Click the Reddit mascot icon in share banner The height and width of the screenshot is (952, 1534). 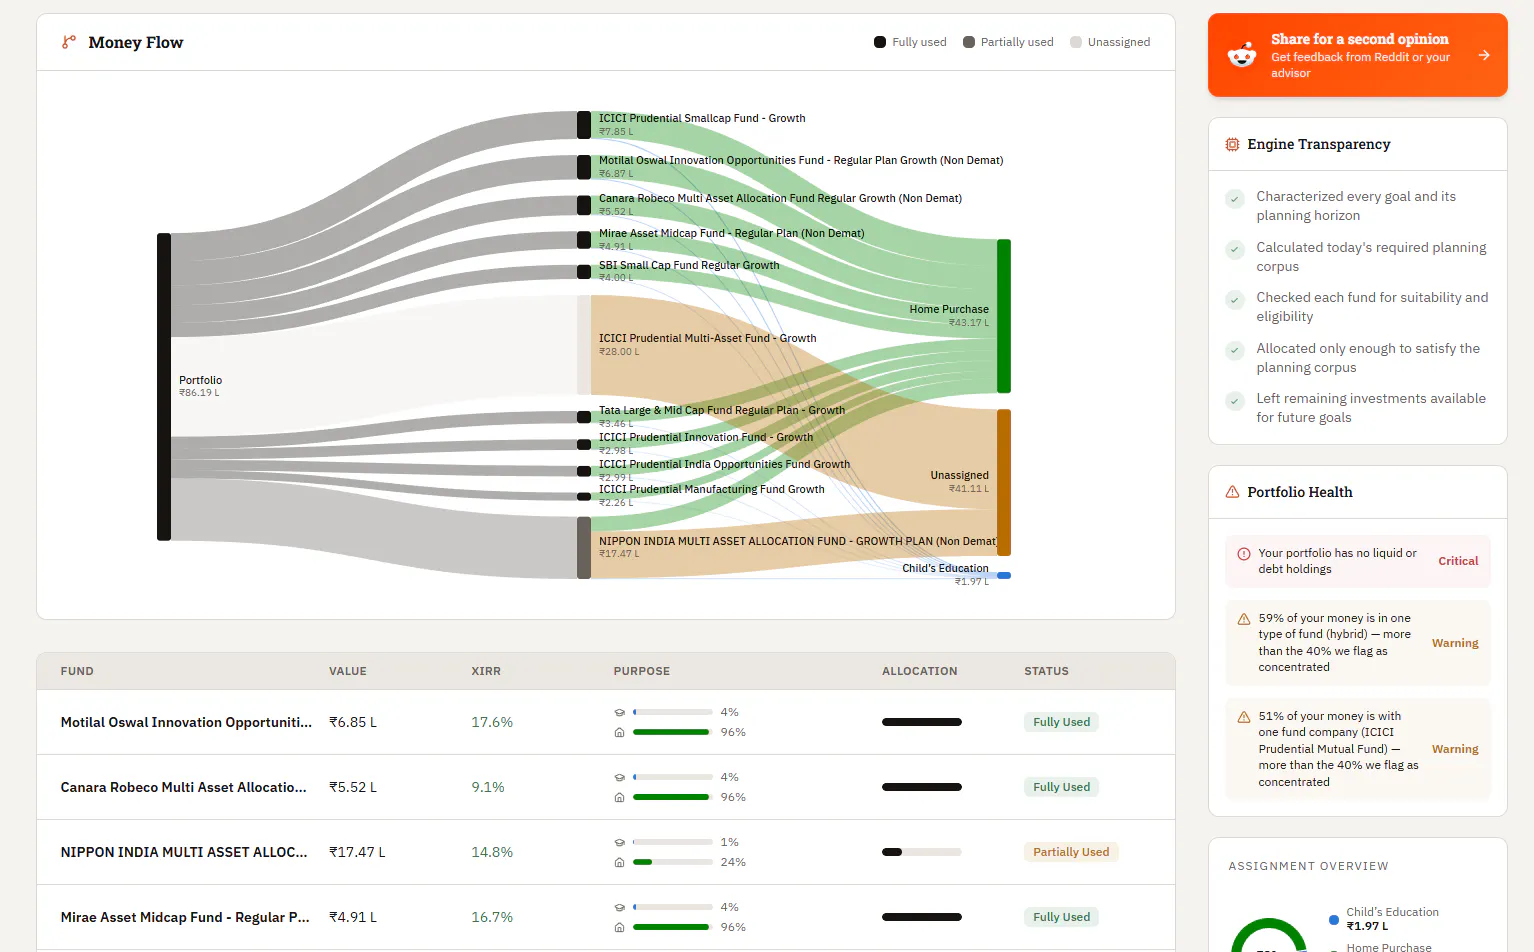click(1242, 55)
